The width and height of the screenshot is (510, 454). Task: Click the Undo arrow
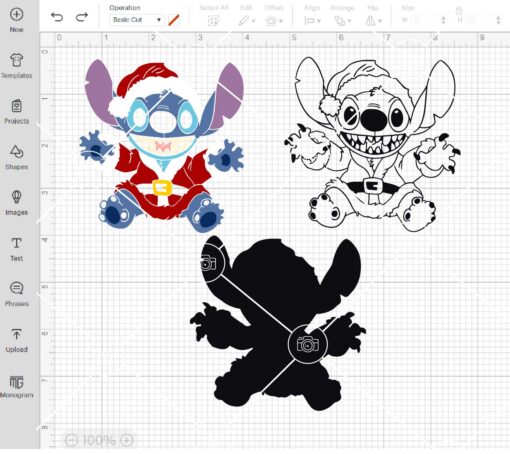coord(57,17)
